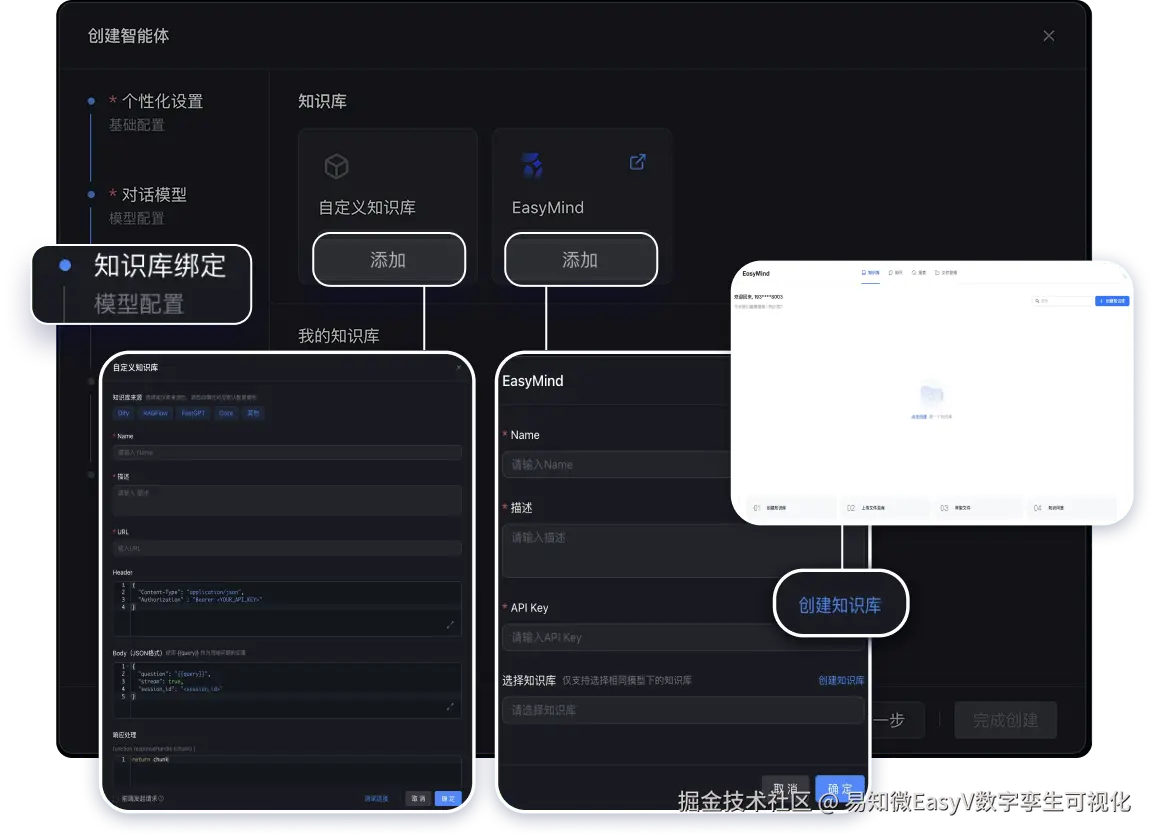1154x838 pixels.
Task: Click inside the Body JSON editor
Action: [x=287, y=689]
